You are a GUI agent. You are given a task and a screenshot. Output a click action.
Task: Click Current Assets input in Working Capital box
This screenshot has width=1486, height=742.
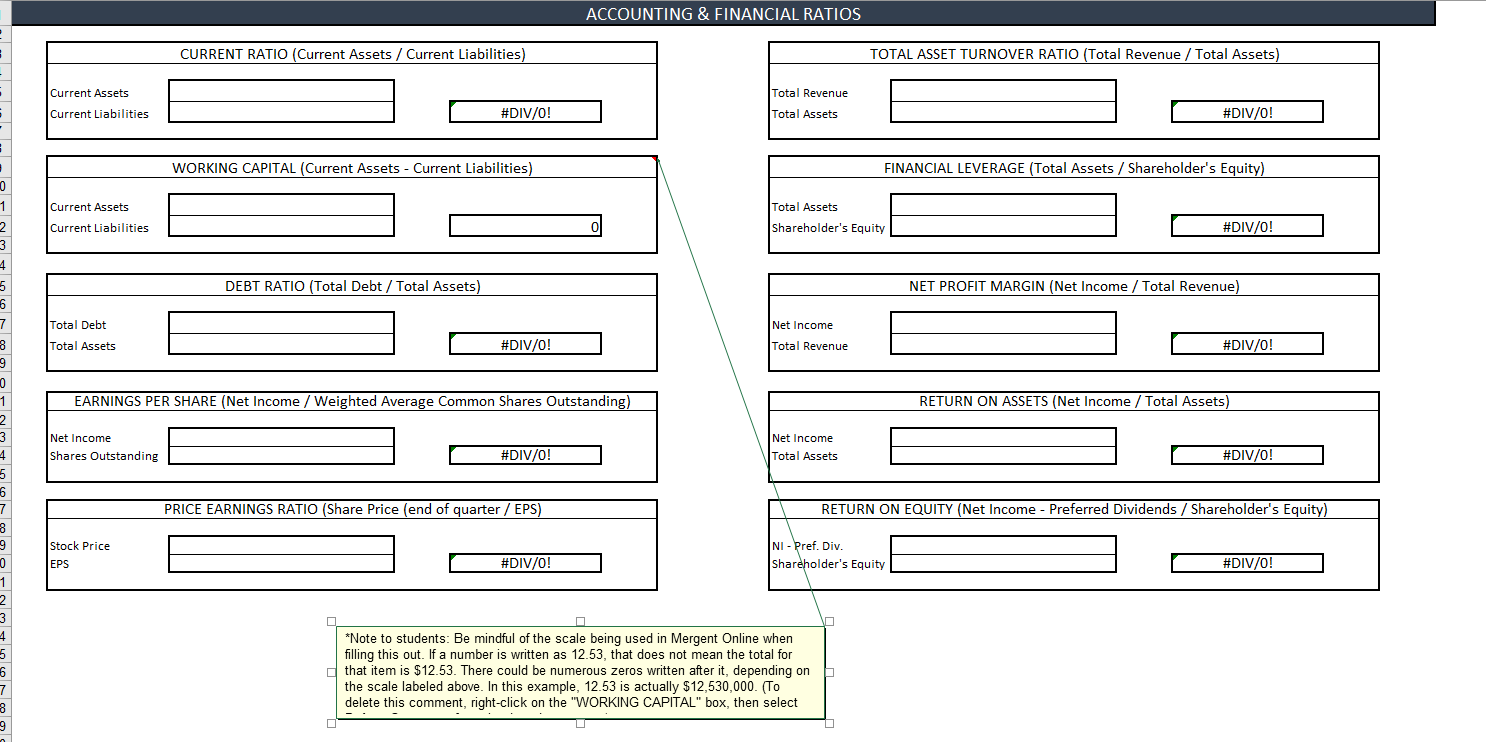[x=281, y=205]
